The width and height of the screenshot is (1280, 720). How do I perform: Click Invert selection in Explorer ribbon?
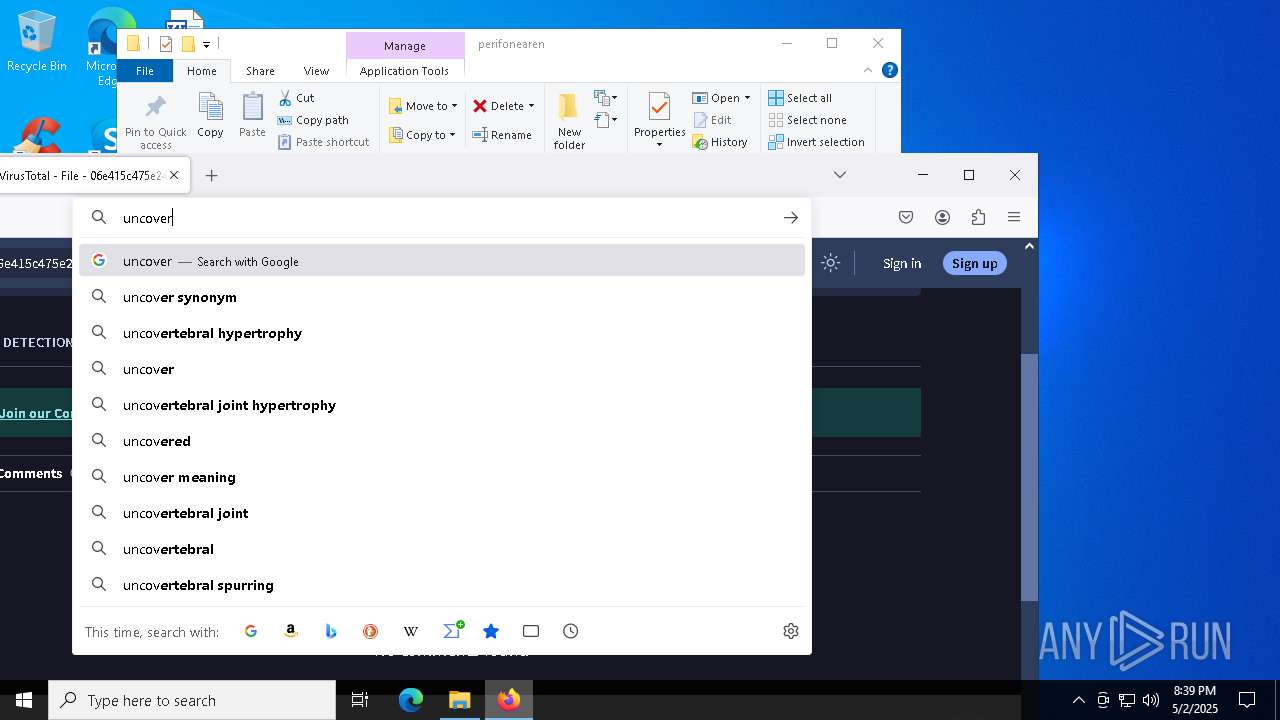(816, 142)
